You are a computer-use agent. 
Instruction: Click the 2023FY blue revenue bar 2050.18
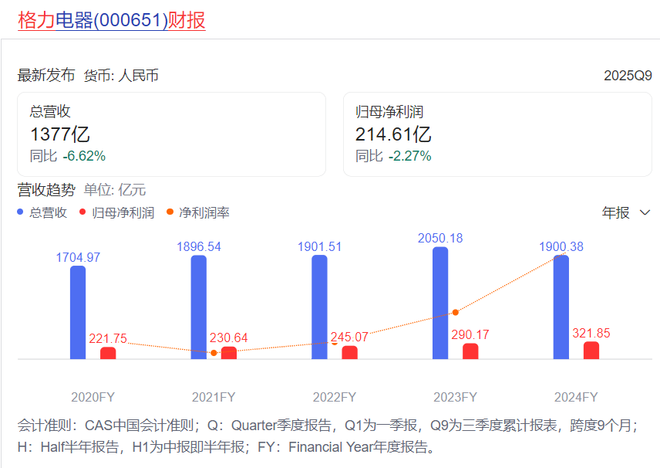point(440,303)
